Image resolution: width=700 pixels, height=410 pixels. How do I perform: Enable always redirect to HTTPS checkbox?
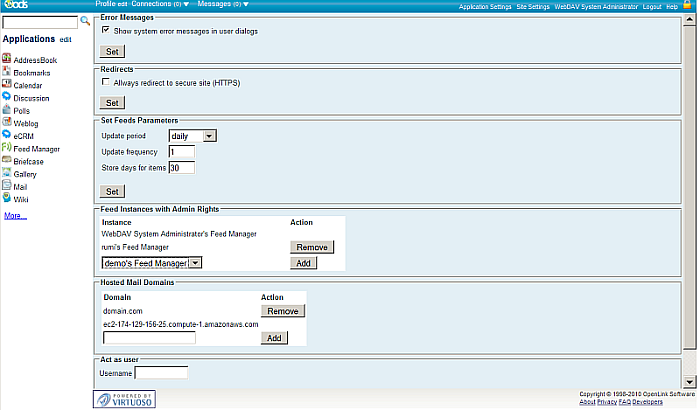pos(106,82)
